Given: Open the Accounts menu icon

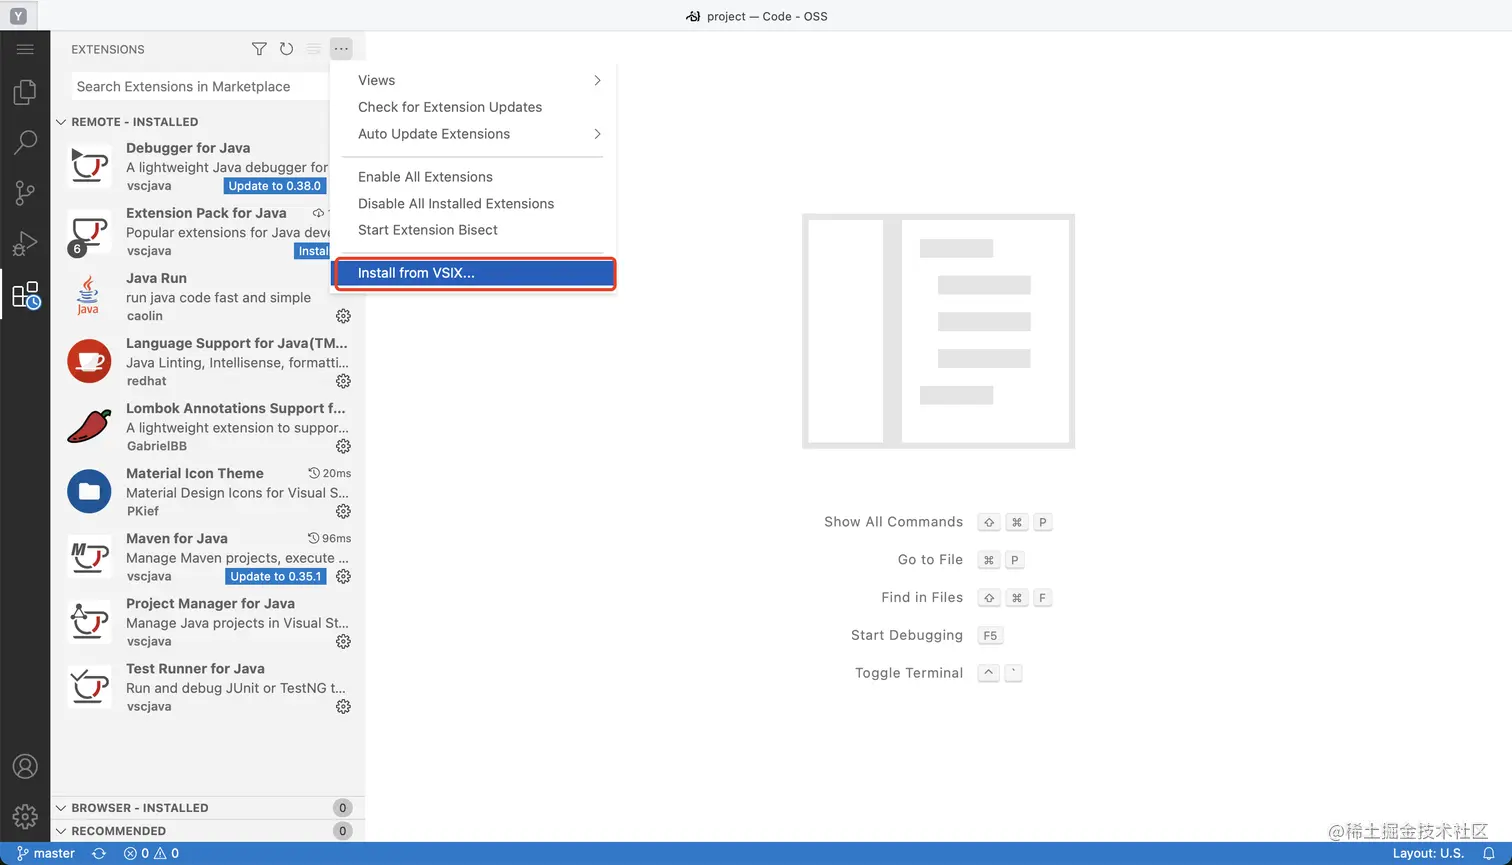Looking at the screenshot, I should click(x=25, y=766).
